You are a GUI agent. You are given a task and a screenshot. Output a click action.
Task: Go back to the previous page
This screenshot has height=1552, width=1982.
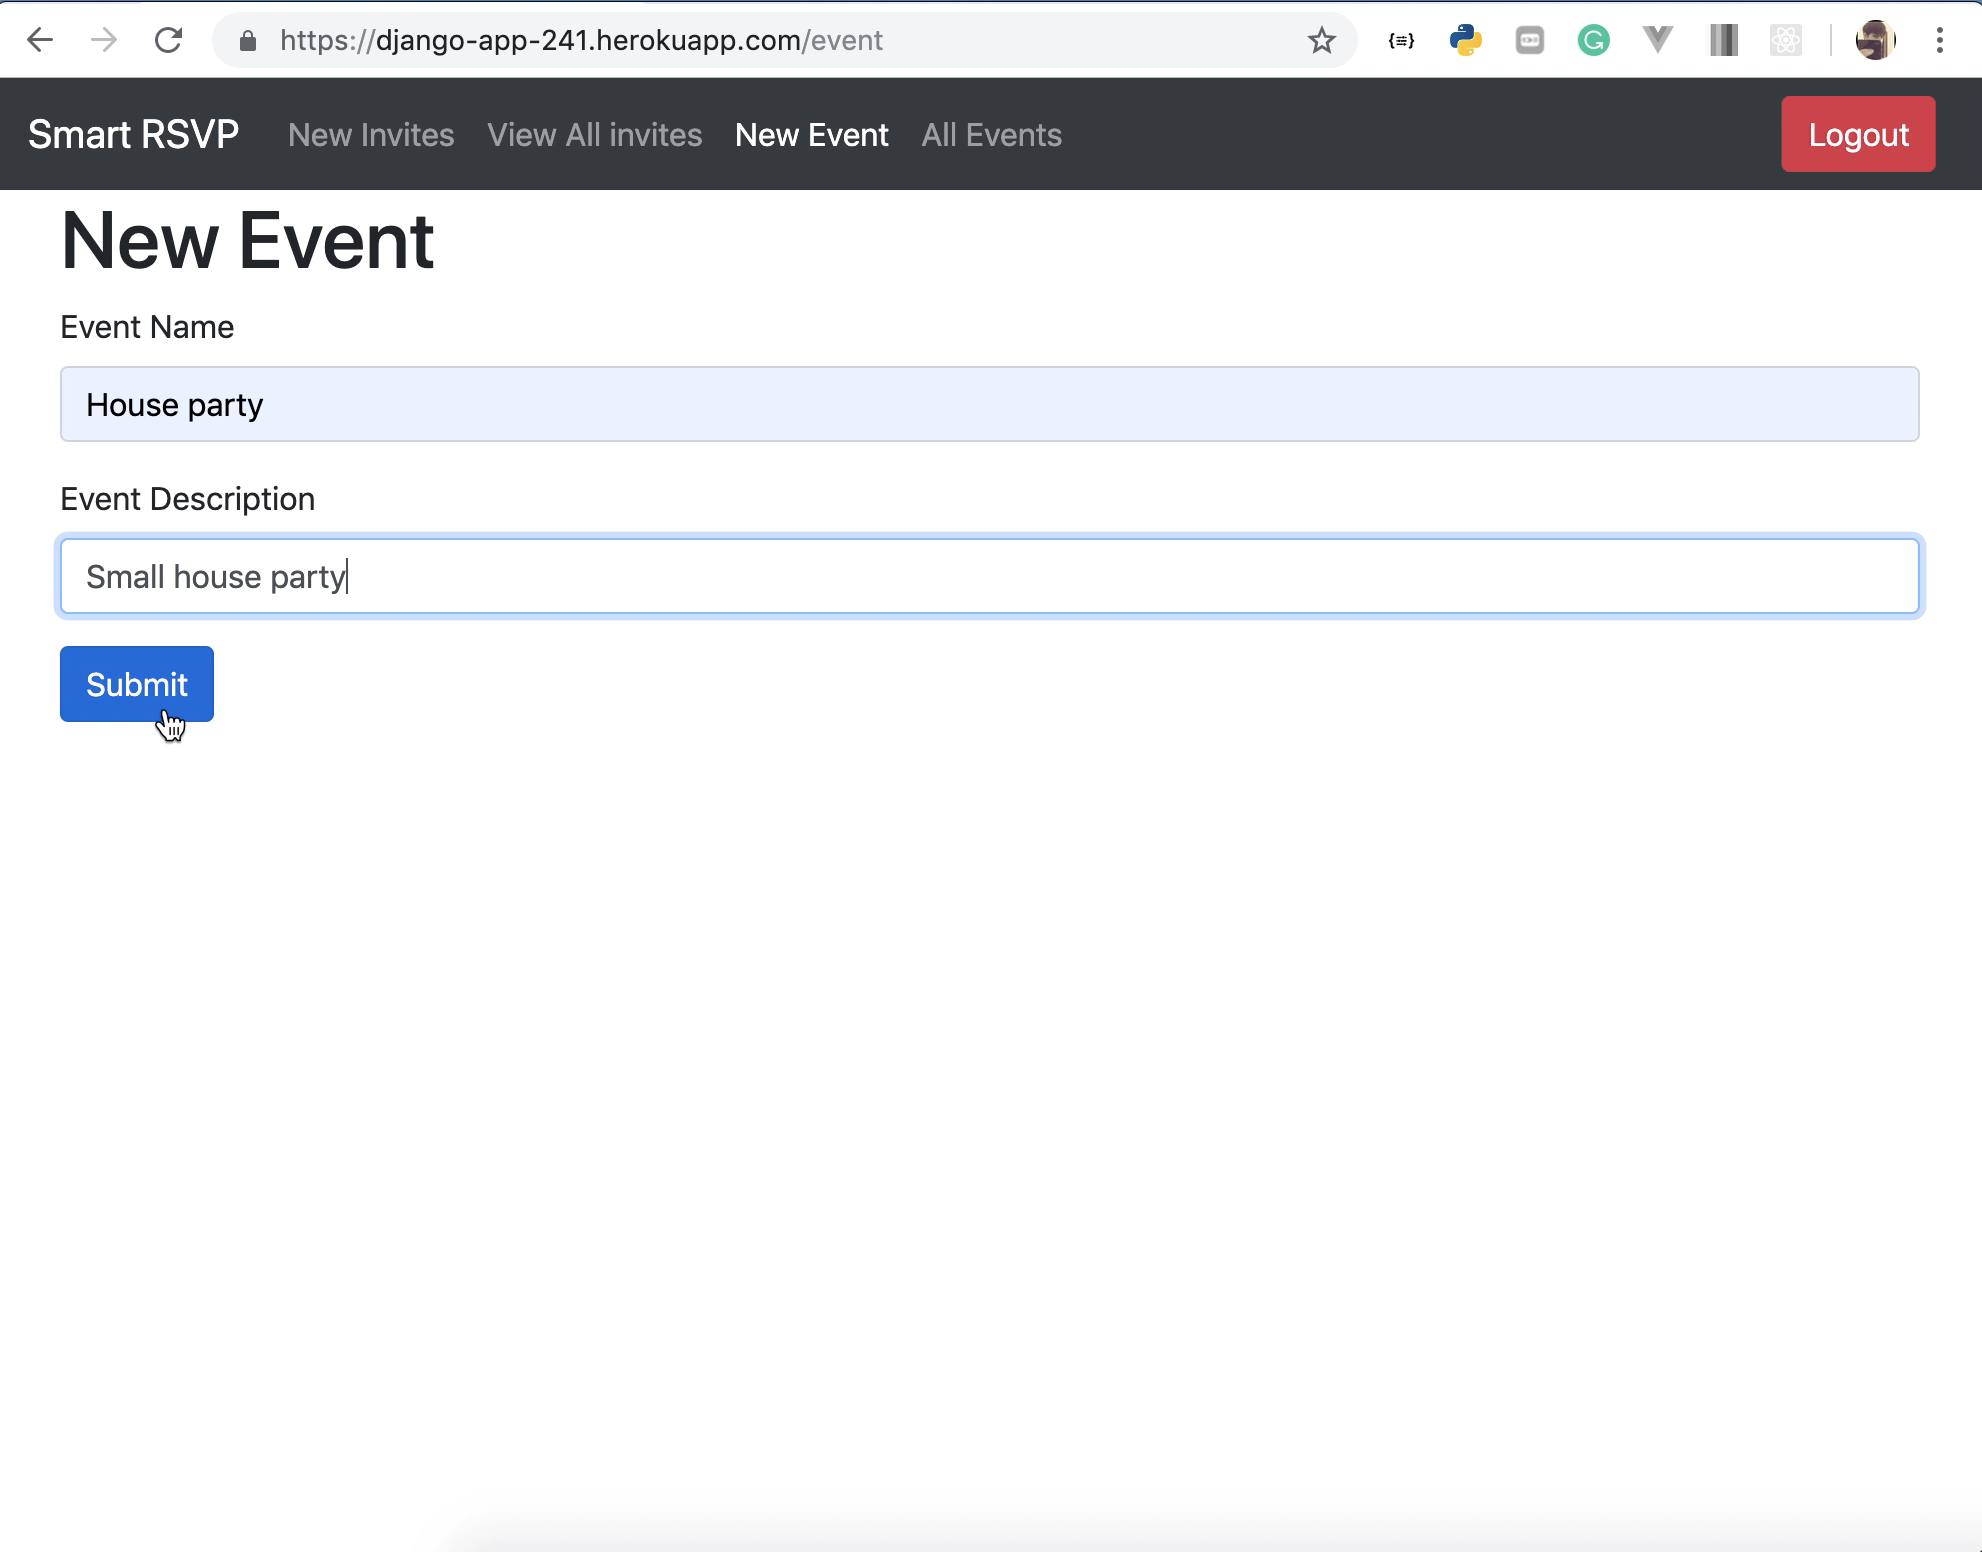click(x=40, y=40)
